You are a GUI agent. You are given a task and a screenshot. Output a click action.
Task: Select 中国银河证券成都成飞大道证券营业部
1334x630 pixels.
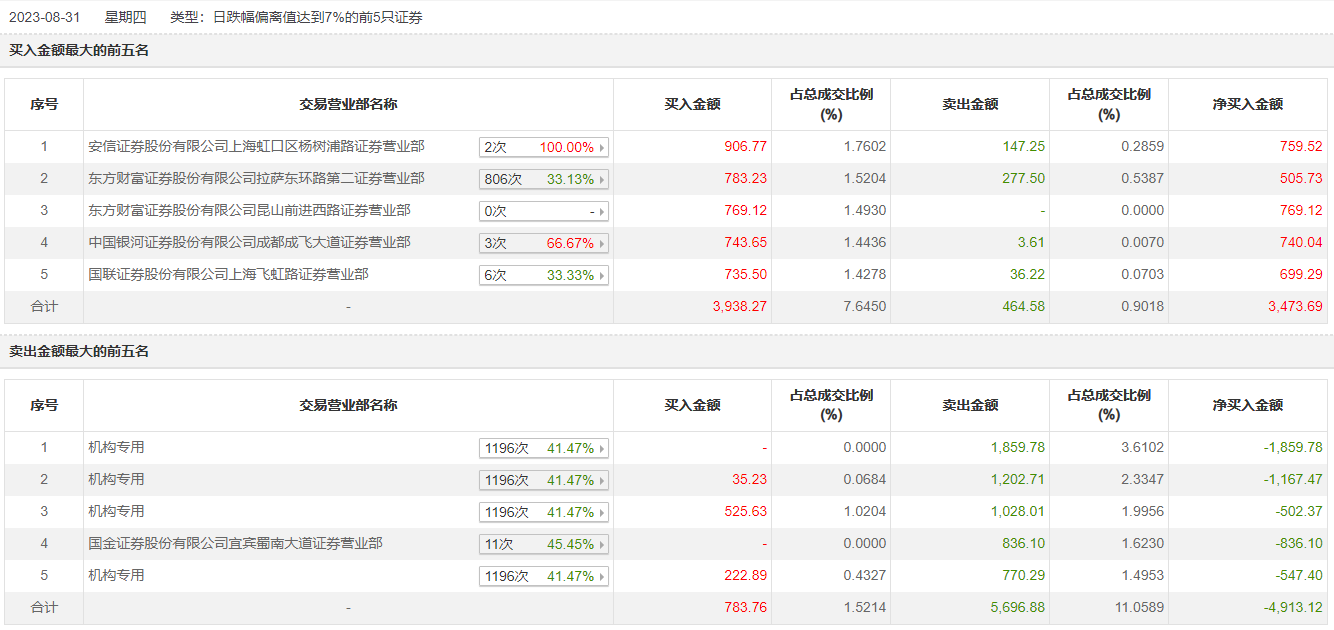(249, 243)
